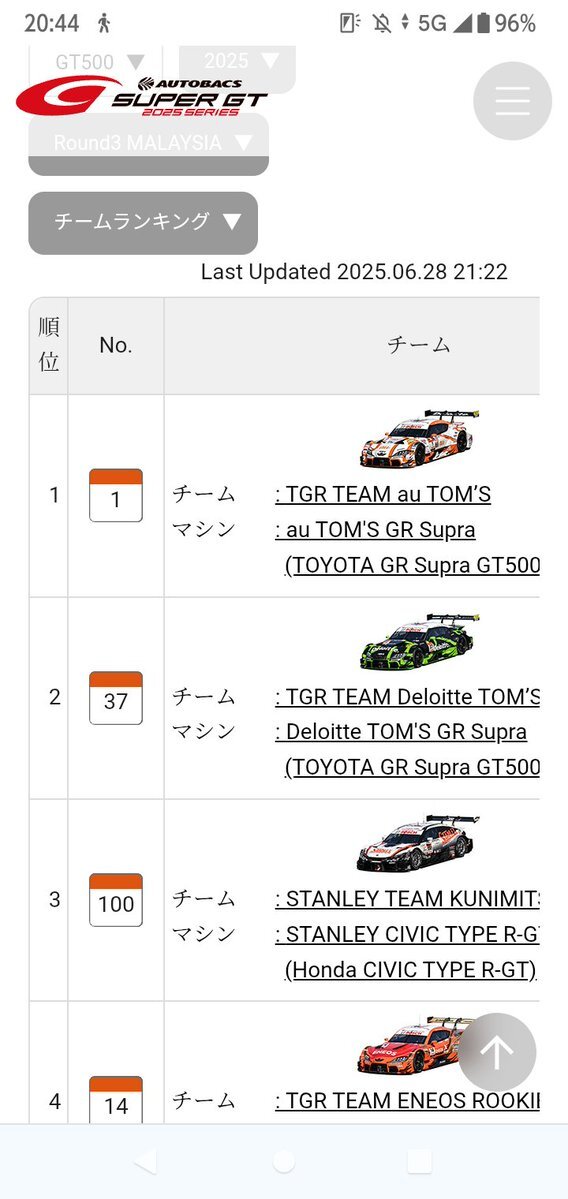Image resolution: width=568 pixels, height=1199 pixels.
Task: Tap the au TOM'S car thumbnail
Action: [x=419, y=438]
